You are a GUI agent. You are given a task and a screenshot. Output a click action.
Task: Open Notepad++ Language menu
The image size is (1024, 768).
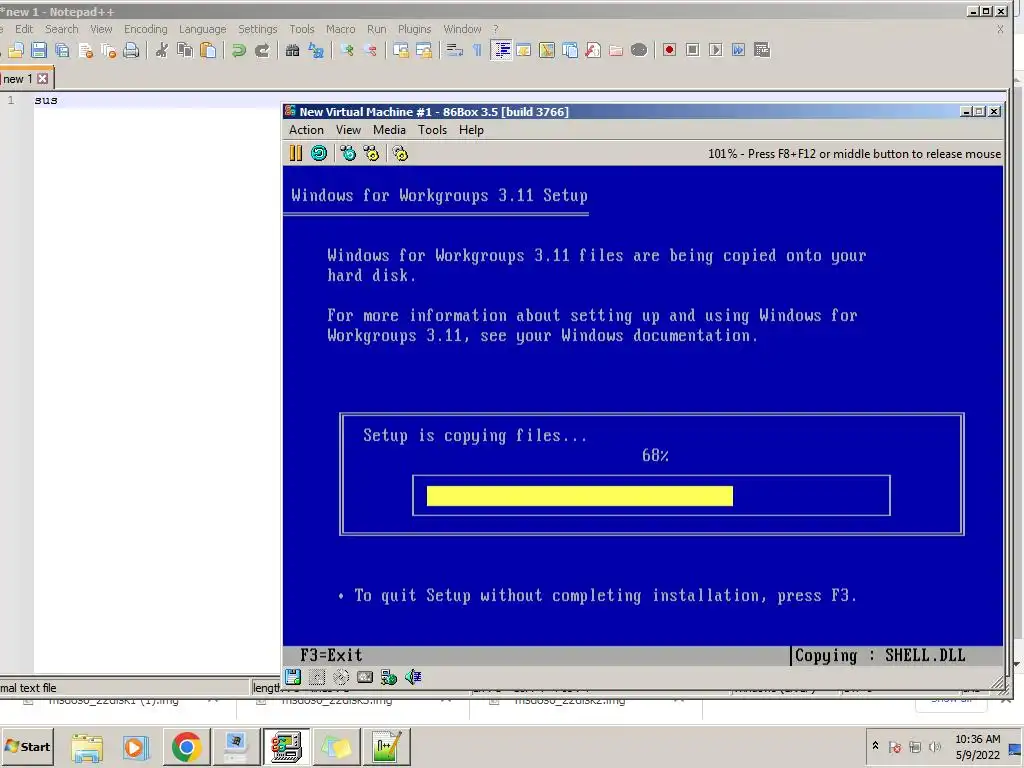coord(202,29)
